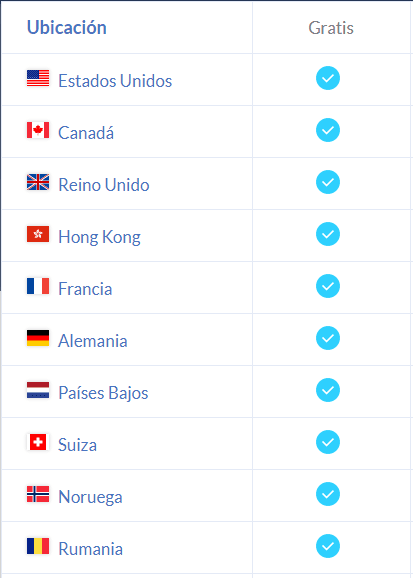The image size is (418, 578).
Task: Click the Hong Kong flag icon
Action: (x=38, y=234)
